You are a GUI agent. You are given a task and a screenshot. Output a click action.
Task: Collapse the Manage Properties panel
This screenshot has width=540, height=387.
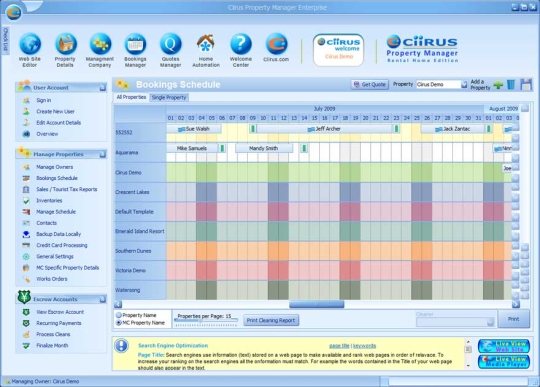103,155
